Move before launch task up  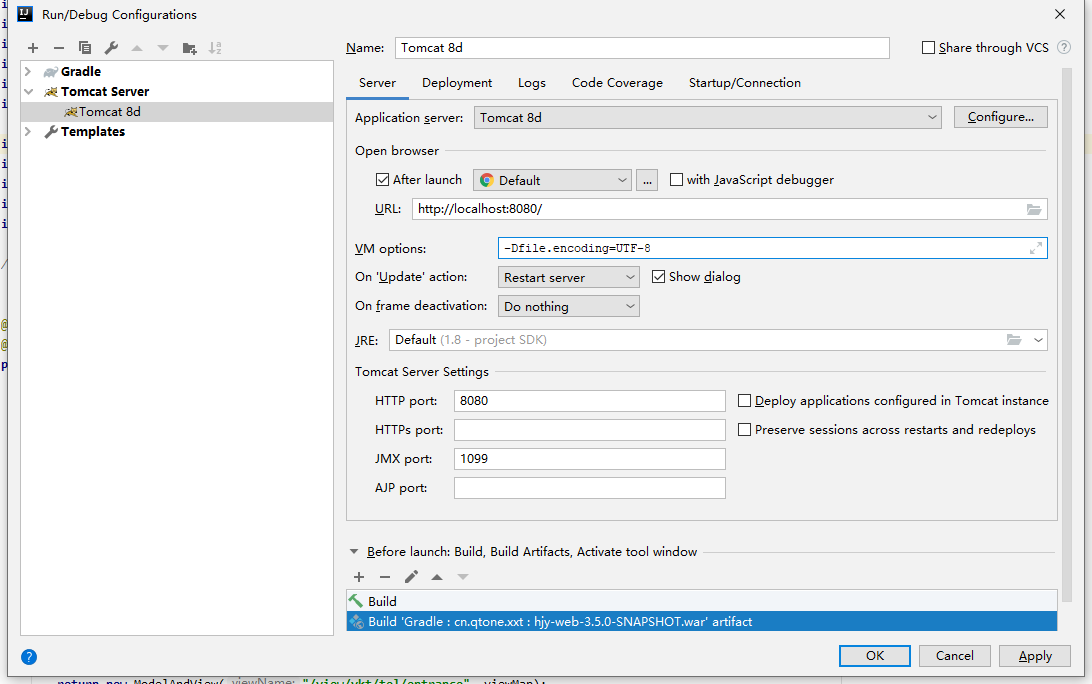(x=437, y=577)
